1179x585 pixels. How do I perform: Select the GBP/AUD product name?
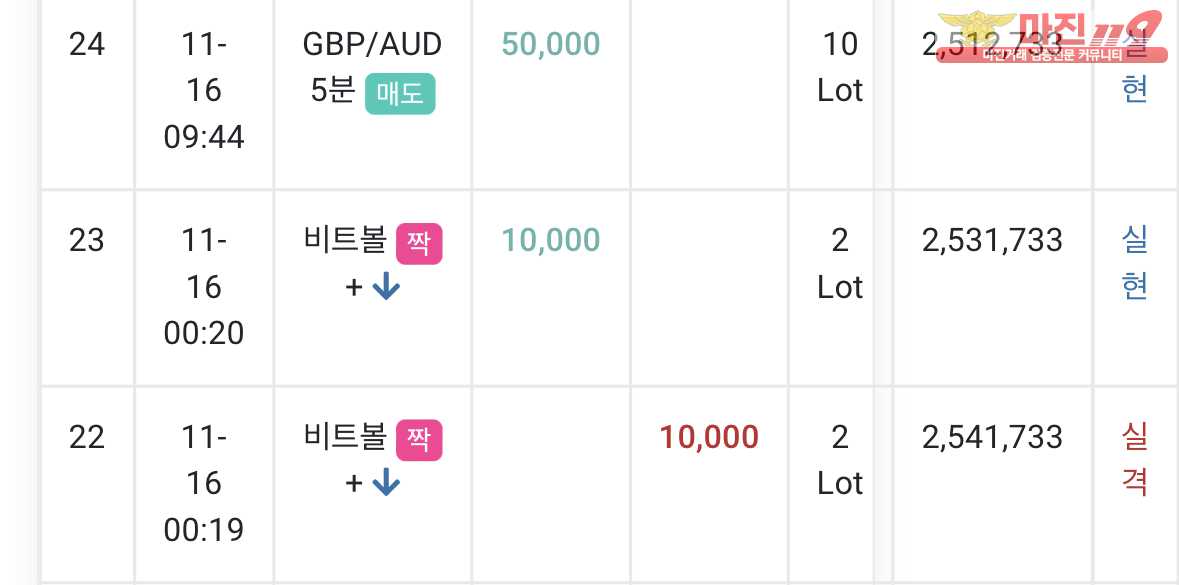[x=372, y=44]
